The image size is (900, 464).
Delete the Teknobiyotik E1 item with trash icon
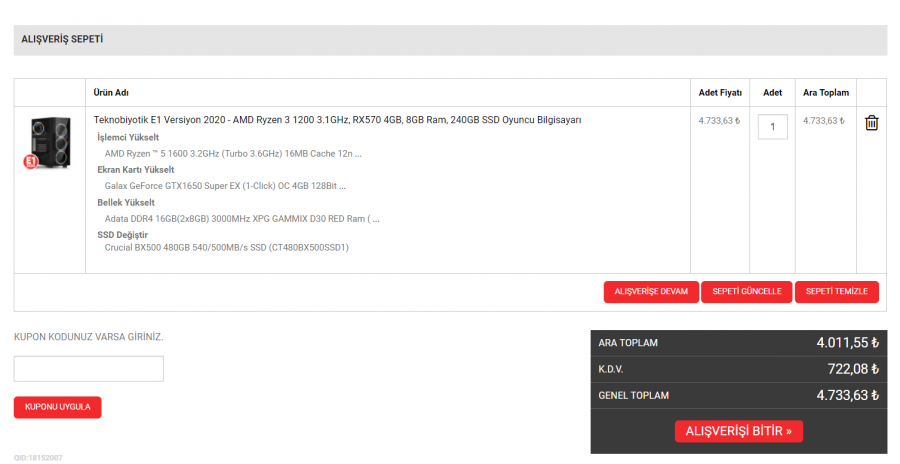[871, 122]
